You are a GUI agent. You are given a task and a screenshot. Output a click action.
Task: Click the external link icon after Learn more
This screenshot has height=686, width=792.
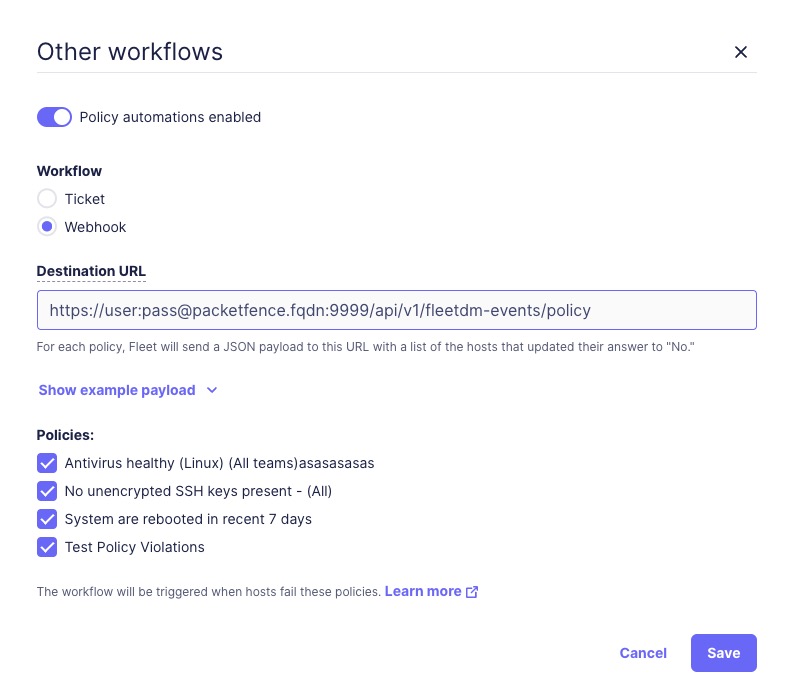pos(472,592)
